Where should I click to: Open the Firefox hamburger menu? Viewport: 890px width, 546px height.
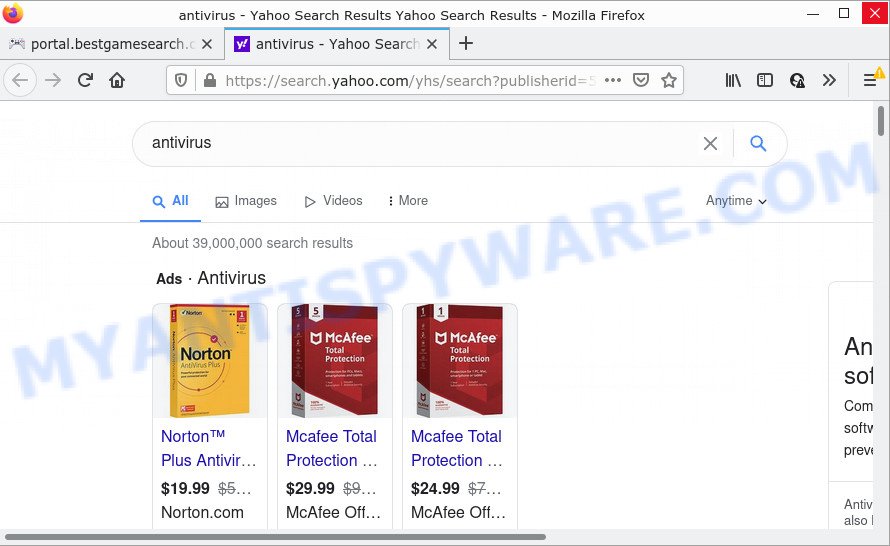pos(870,81)
